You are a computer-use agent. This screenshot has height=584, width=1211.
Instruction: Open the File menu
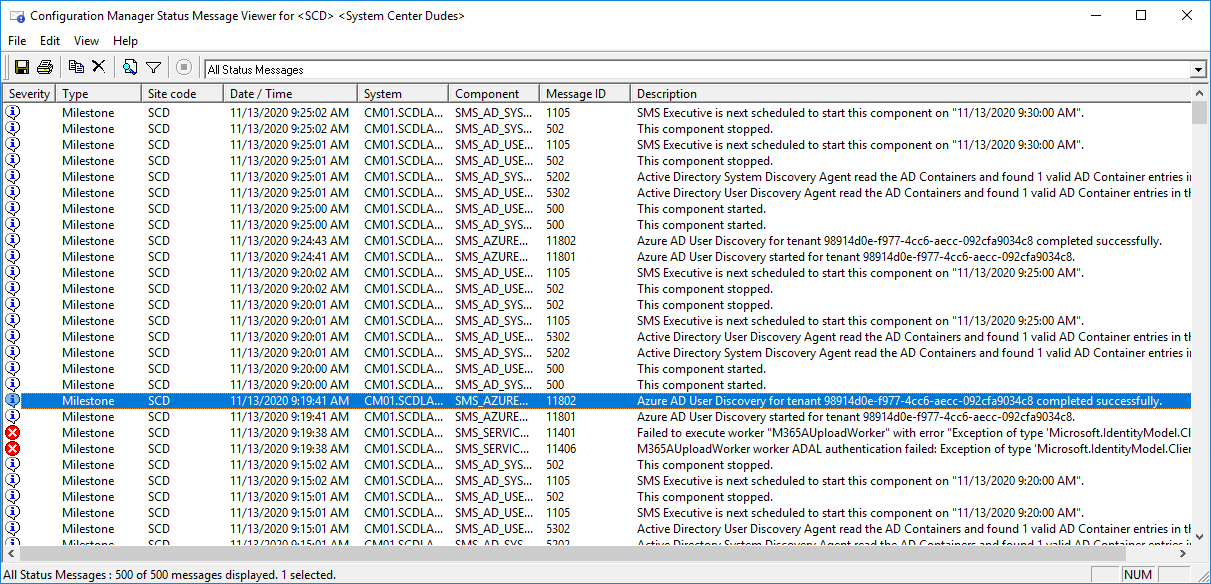[x=16, y=41]
